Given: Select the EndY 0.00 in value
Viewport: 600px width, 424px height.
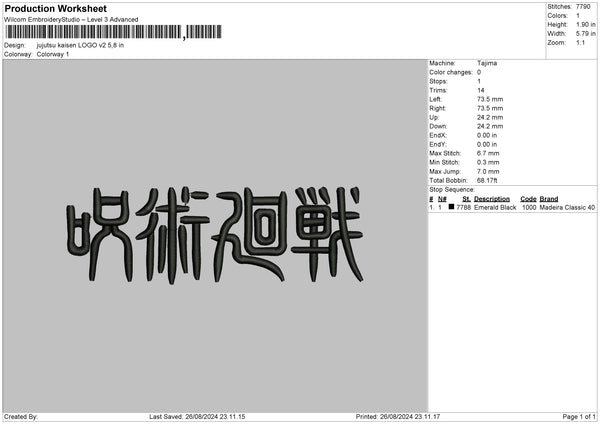Looking at the screenshot, I should [487, 145].
